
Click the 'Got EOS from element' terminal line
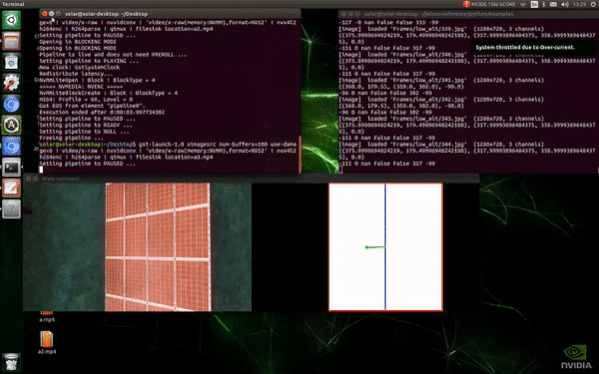pos(92,106)
